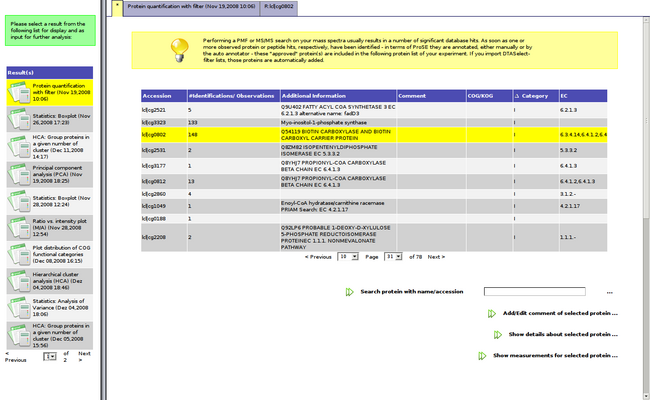Open the Principal component analysis result icon
The width and height of the screenshot is (650, 400).
point(19,174)
